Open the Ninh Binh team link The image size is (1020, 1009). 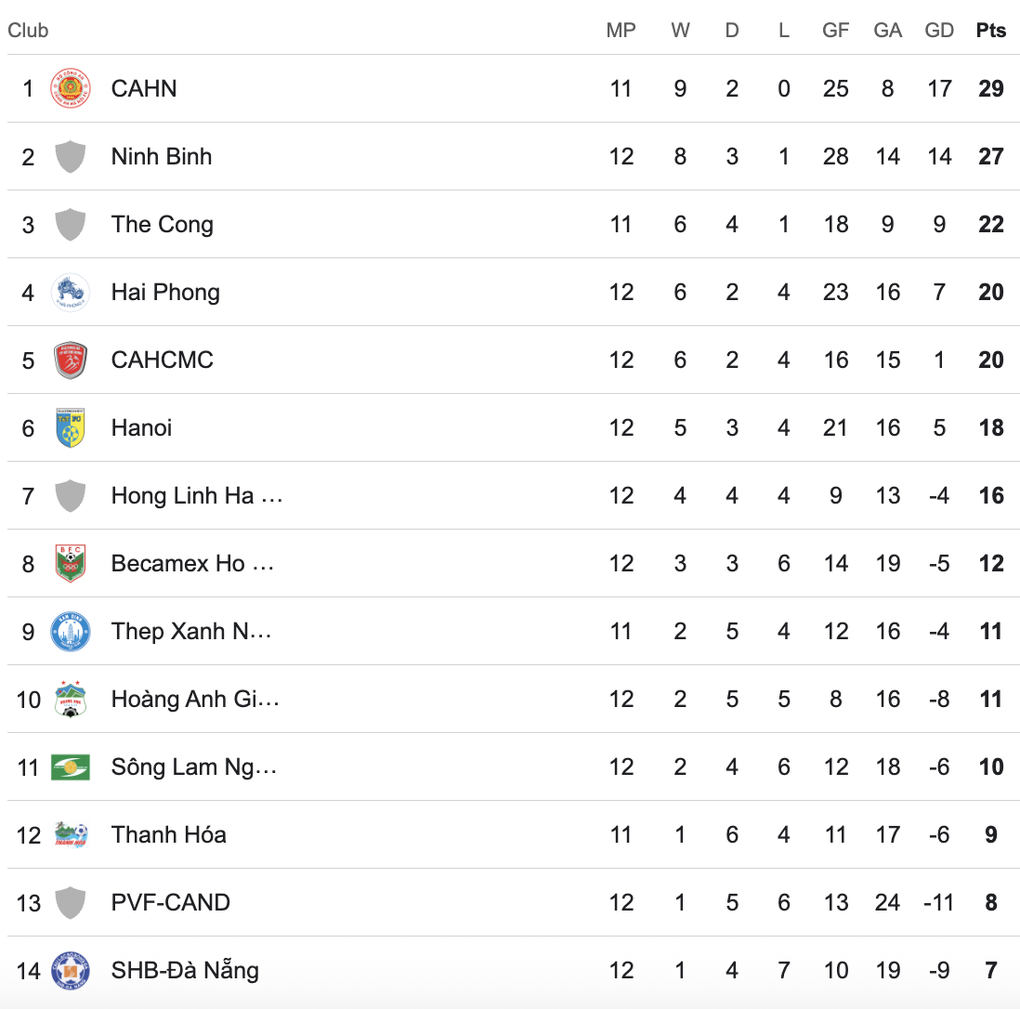coord(161,157)
